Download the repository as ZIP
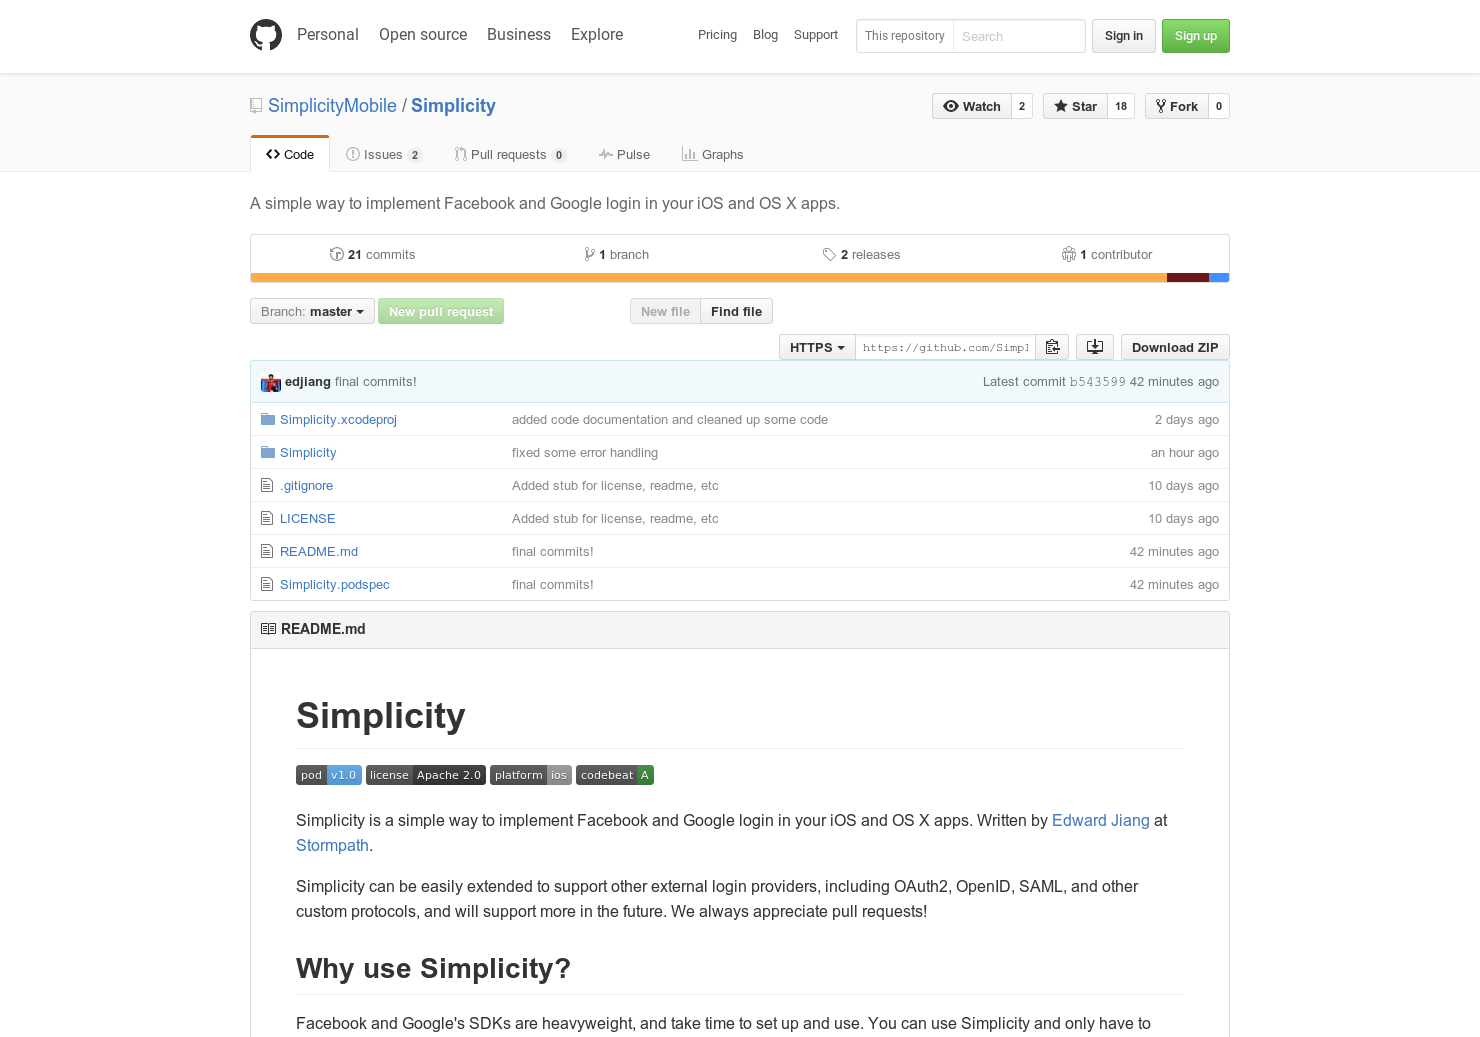 coord(1175,347)
